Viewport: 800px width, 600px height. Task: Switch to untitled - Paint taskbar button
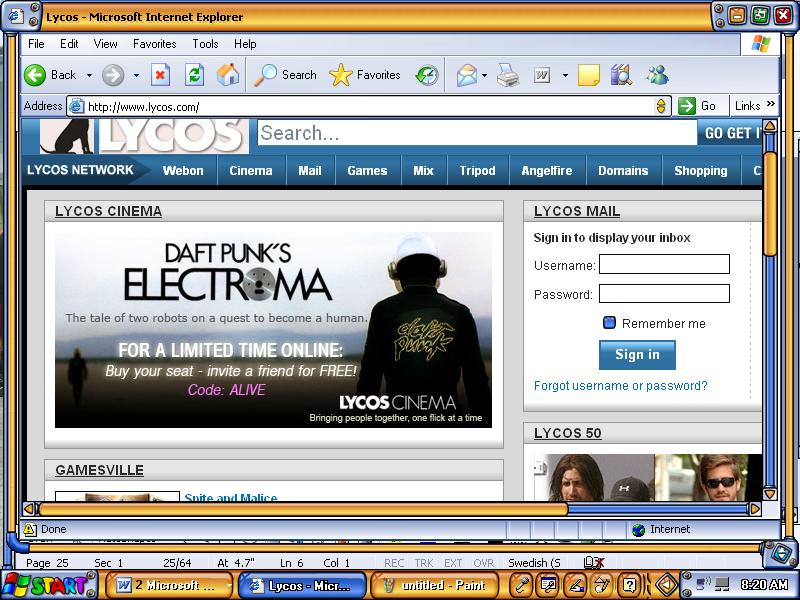(434, 585)
